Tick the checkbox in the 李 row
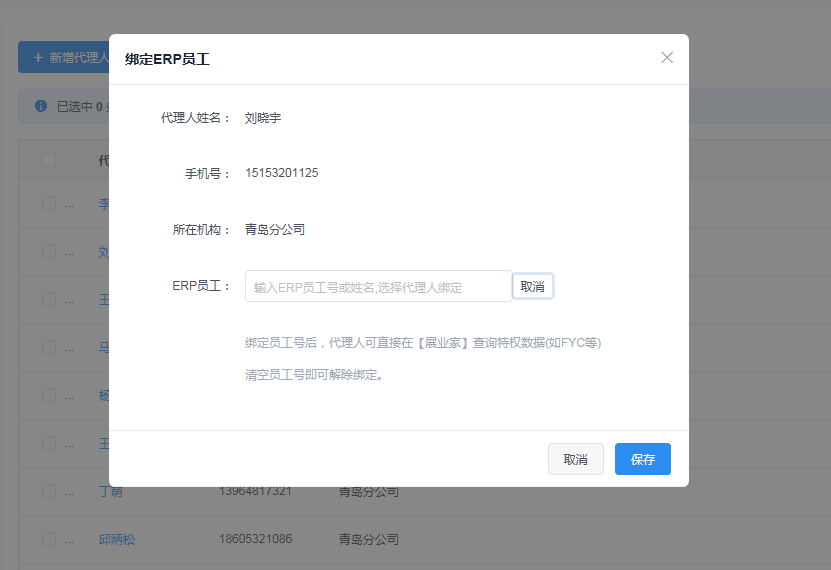831x570 pixels. [49, 203]
